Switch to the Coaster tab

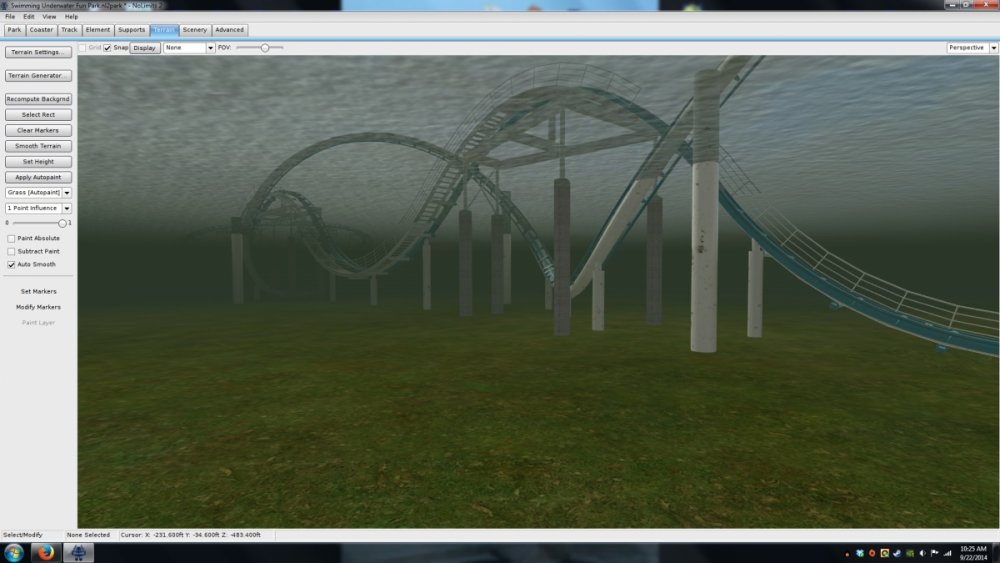point(41,30)
